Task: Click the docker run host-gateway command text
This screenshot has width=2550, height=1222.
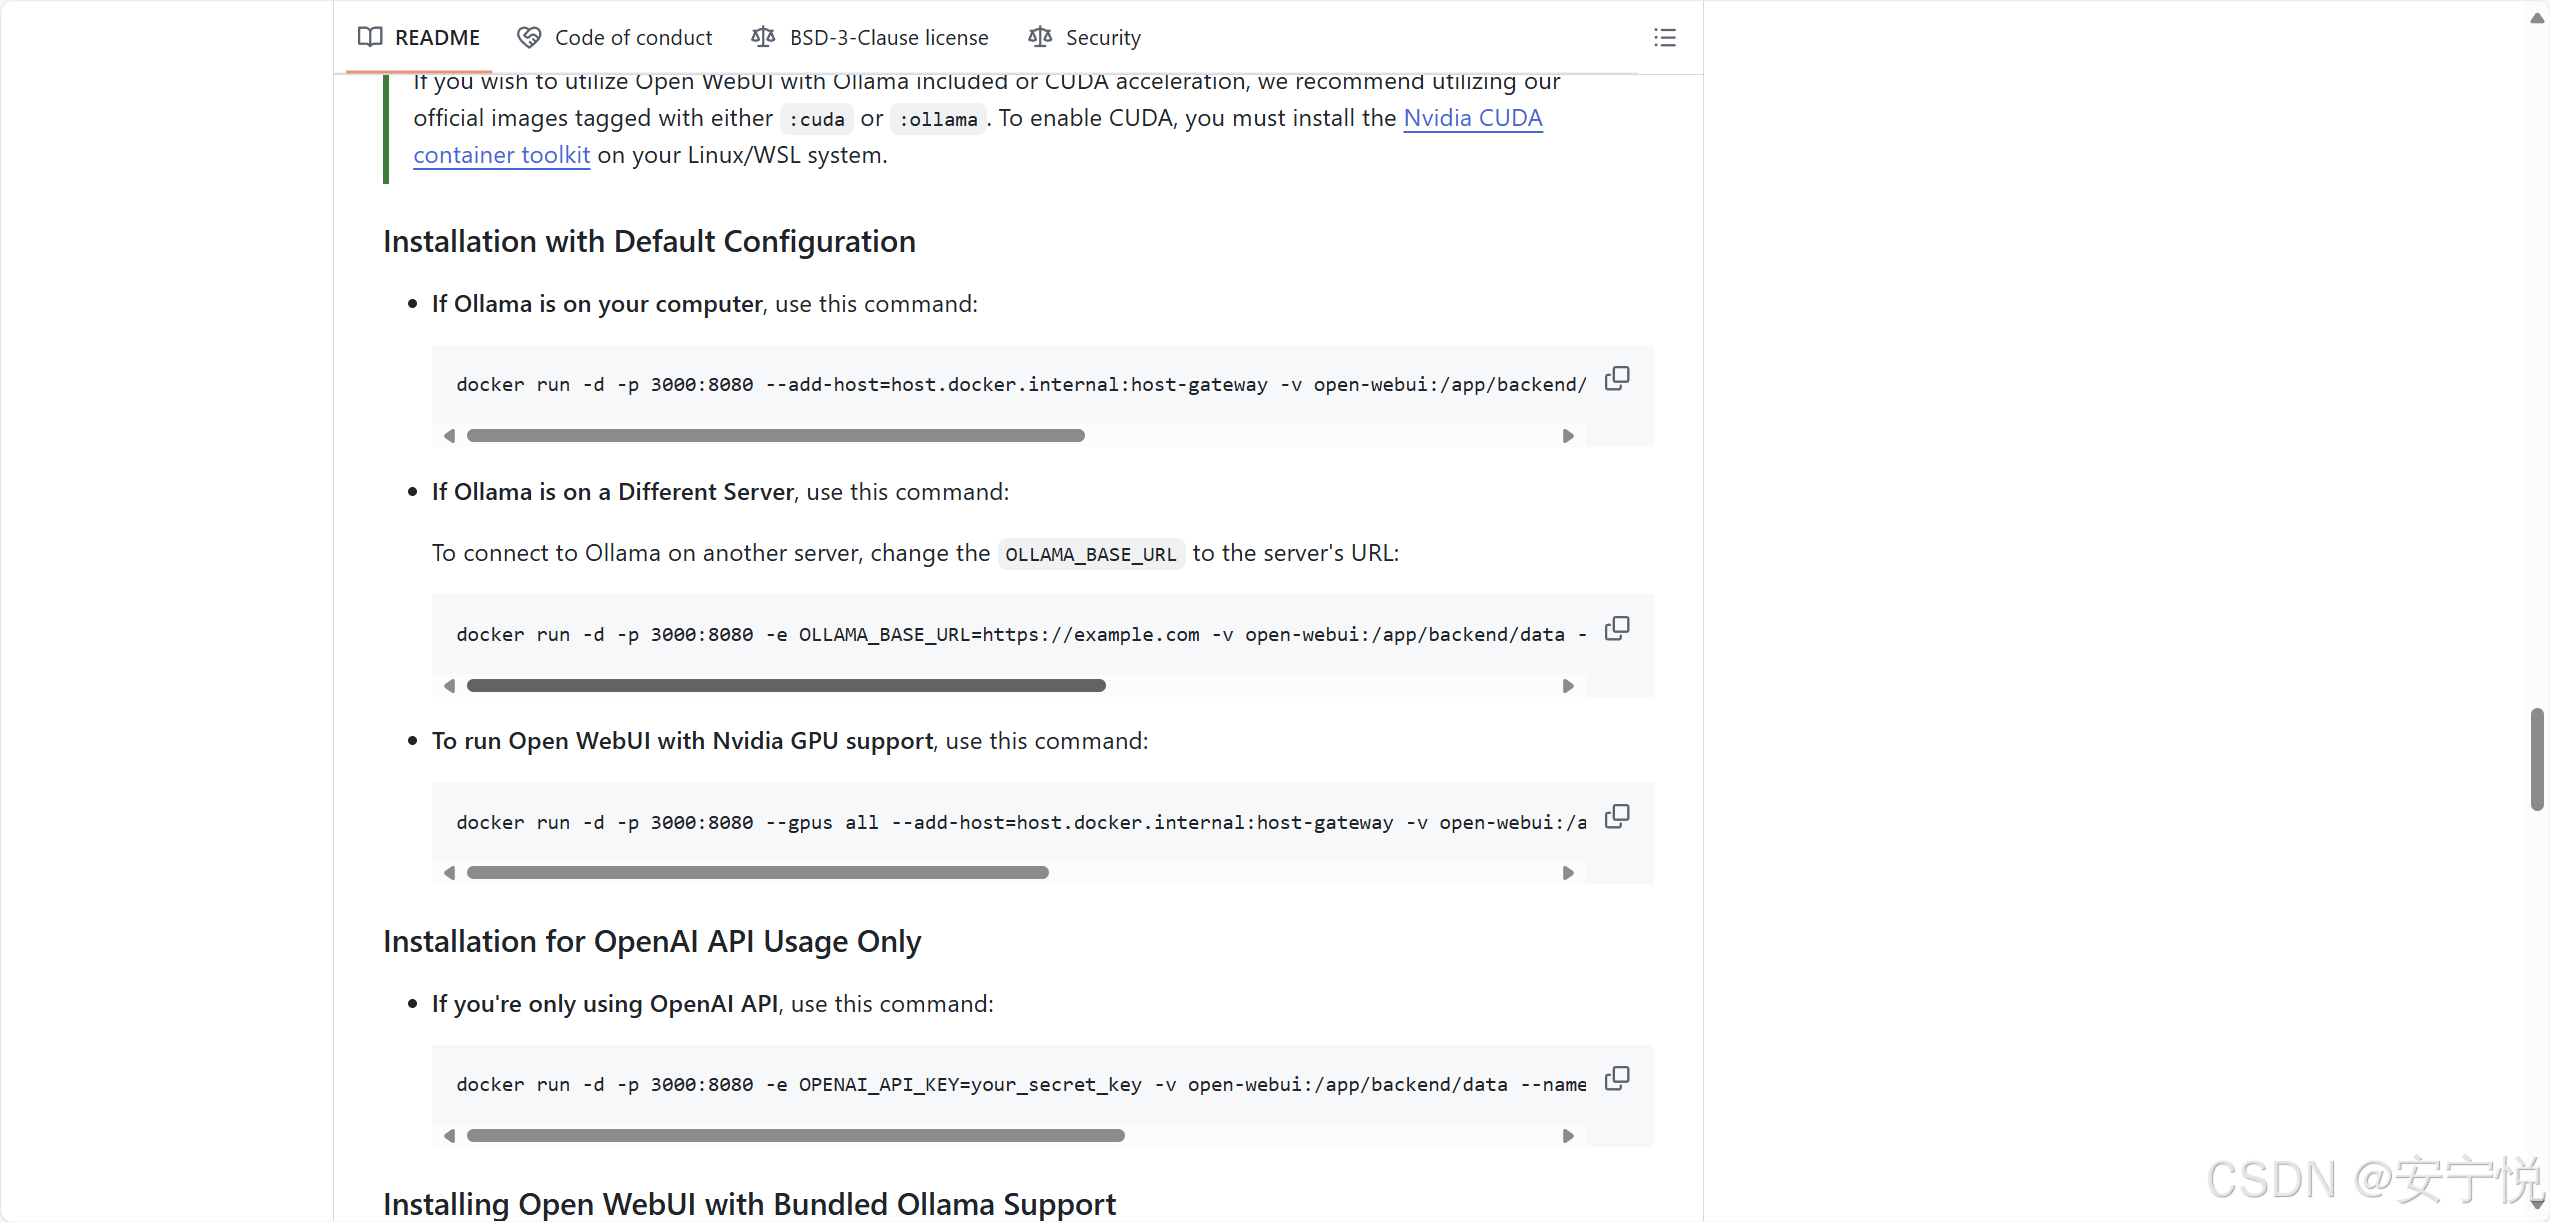Action: 1021,385
